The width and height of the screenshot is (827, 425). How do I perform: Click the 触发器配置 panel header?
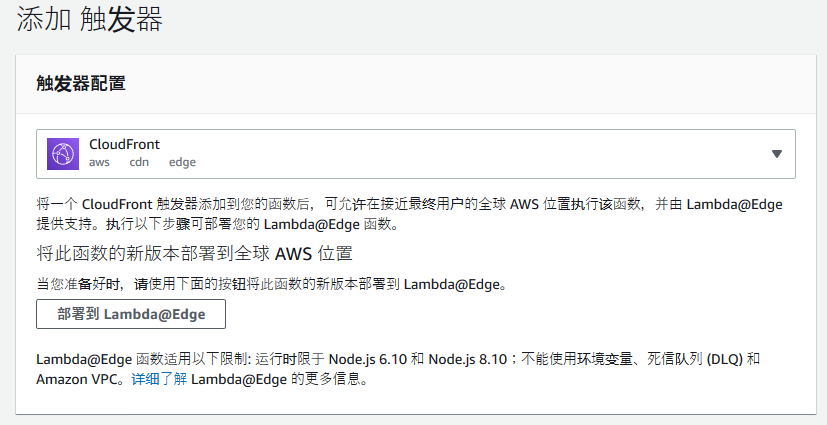point(81,83)
